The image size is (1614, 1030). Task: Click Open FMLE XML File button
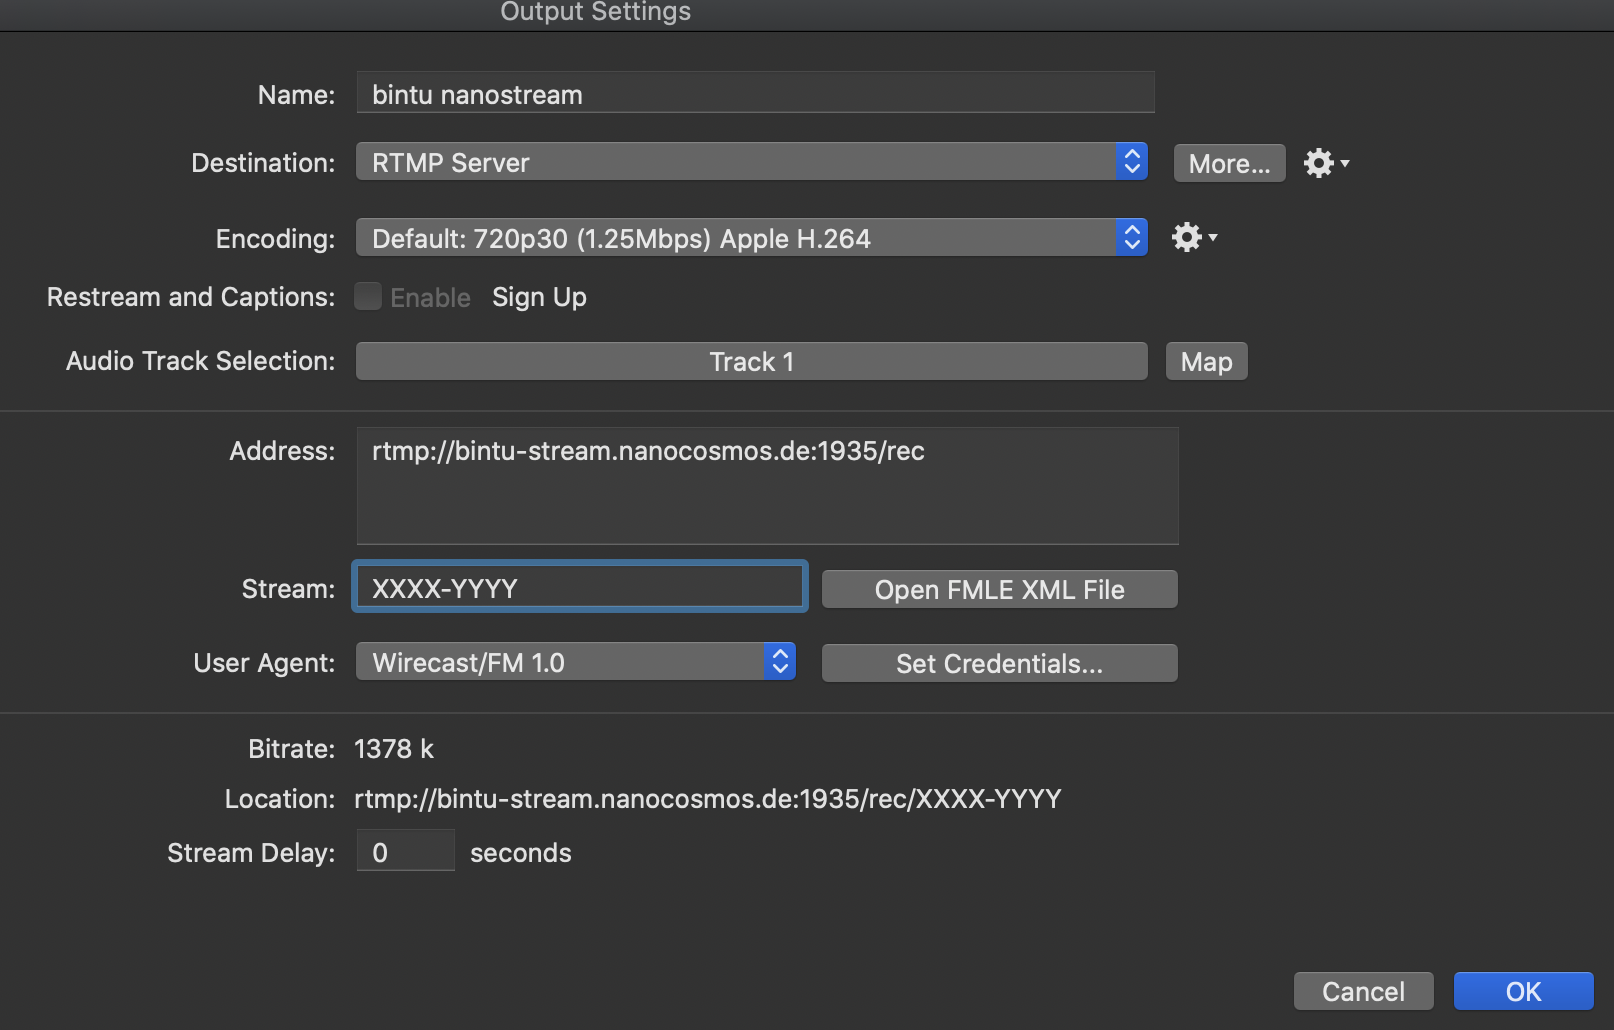click(x=999, y=590)
